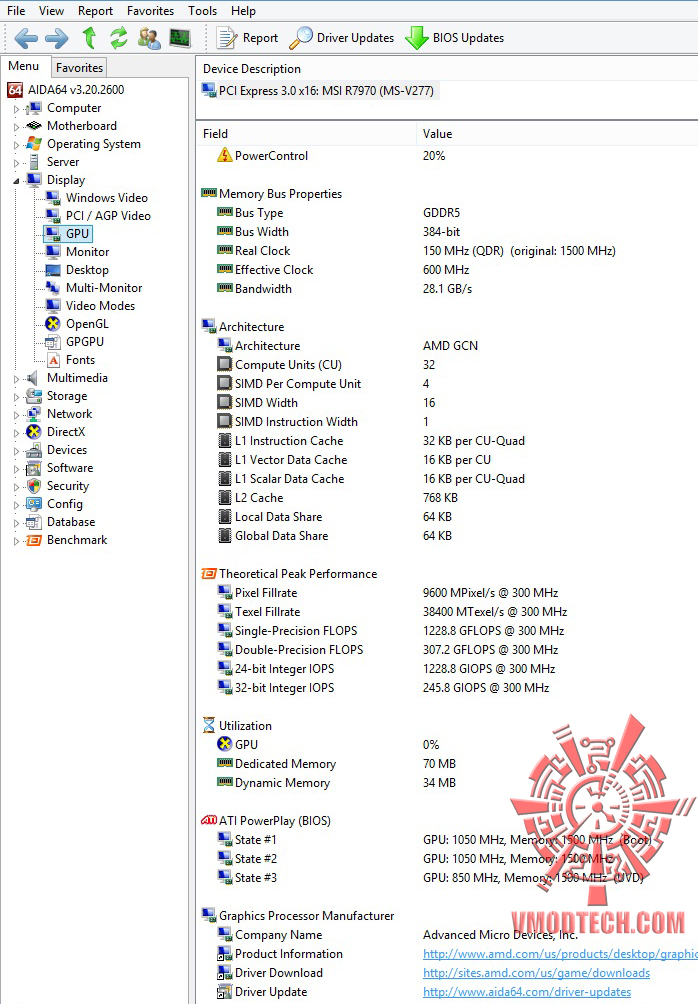Click the Operating System Windows flag icon
The height and width of the screenshot is (1004, 698).
pyautogui.click(x=34, y=143)
